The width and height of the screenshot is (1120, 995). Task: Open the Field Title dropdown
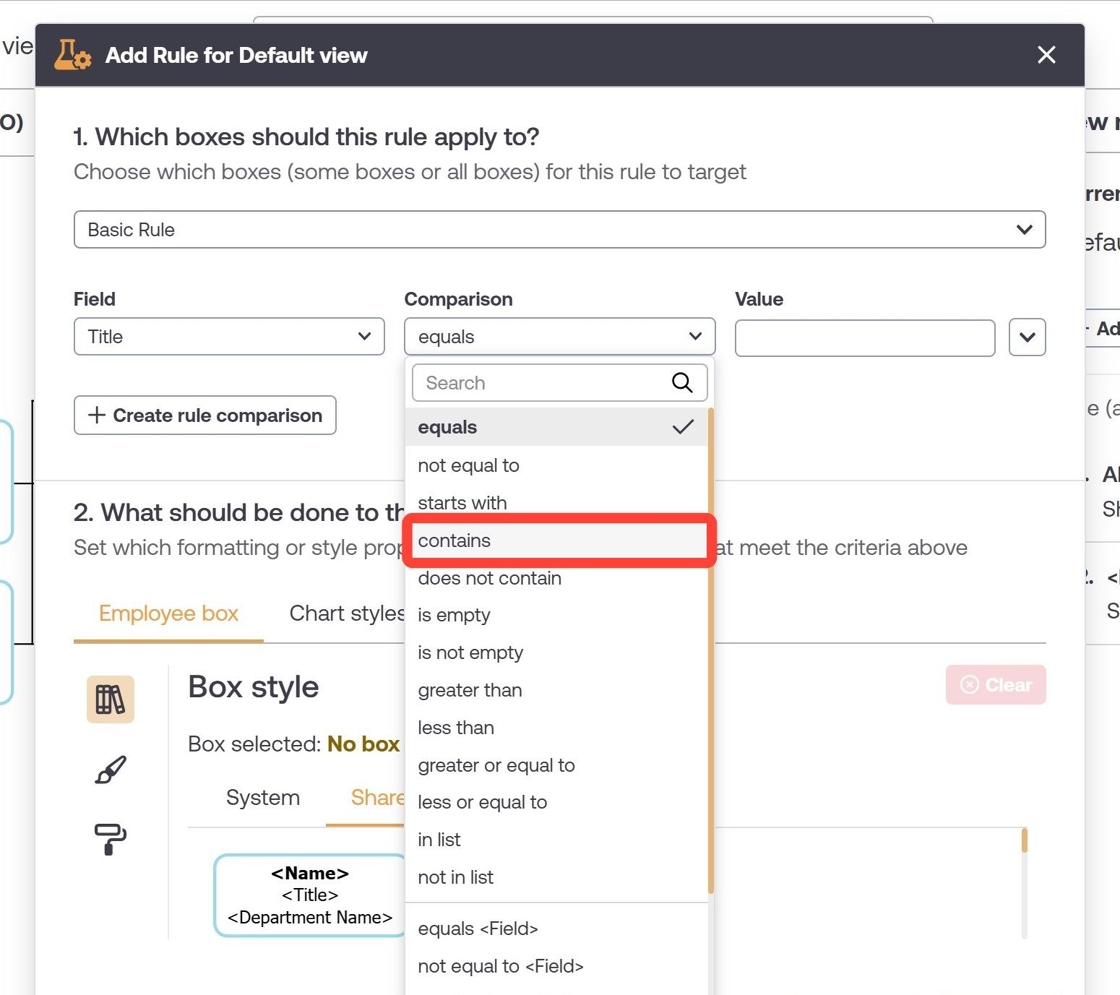229,336
